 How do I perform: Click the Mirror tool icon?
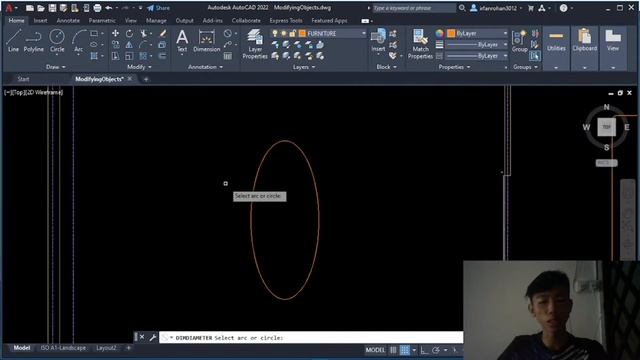click(x=129, y=45)
